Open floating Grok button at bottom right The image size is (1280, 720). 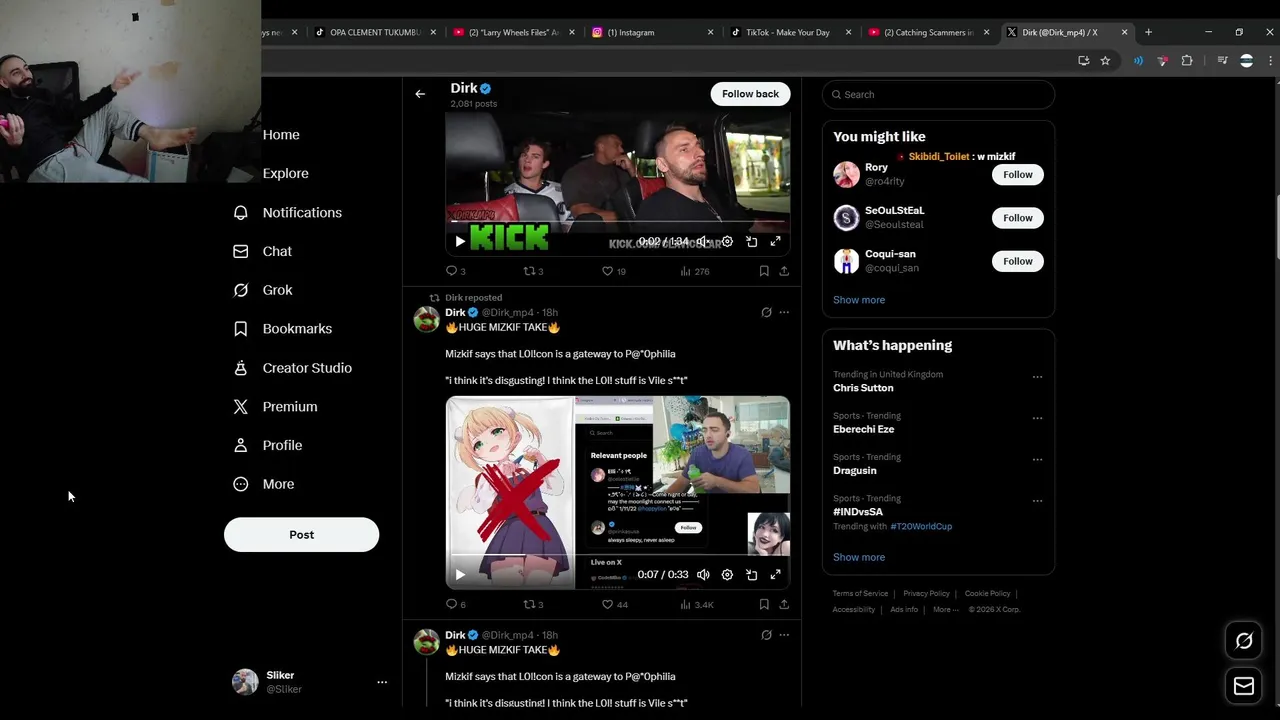1244,641
